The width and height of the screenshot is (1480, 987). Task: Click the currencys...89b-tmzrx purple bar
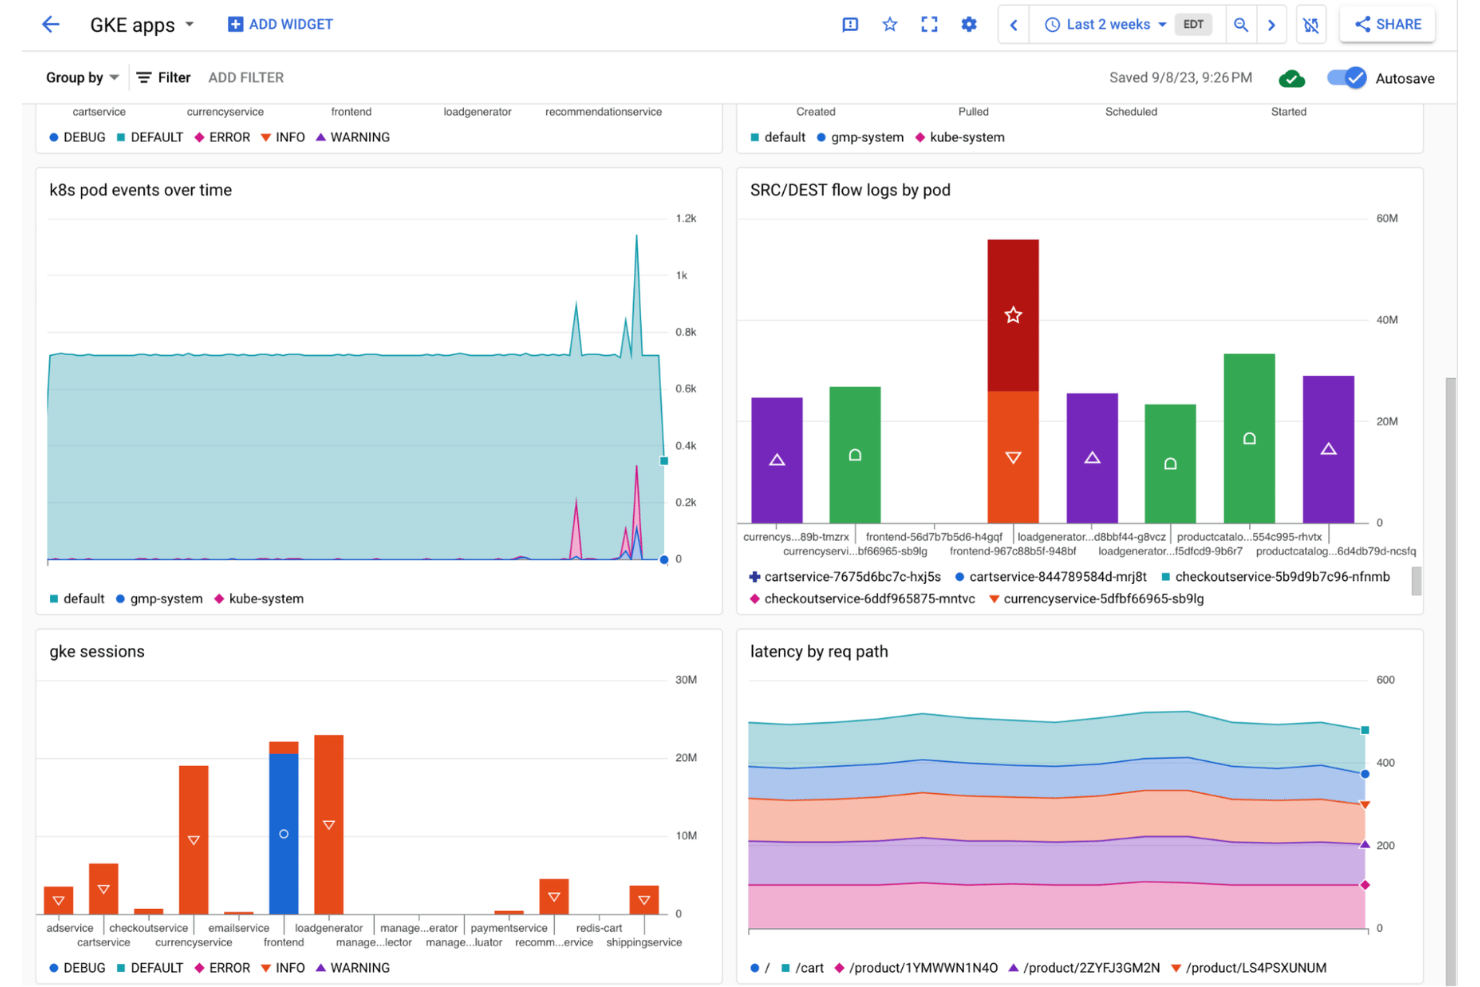[777, 460]
